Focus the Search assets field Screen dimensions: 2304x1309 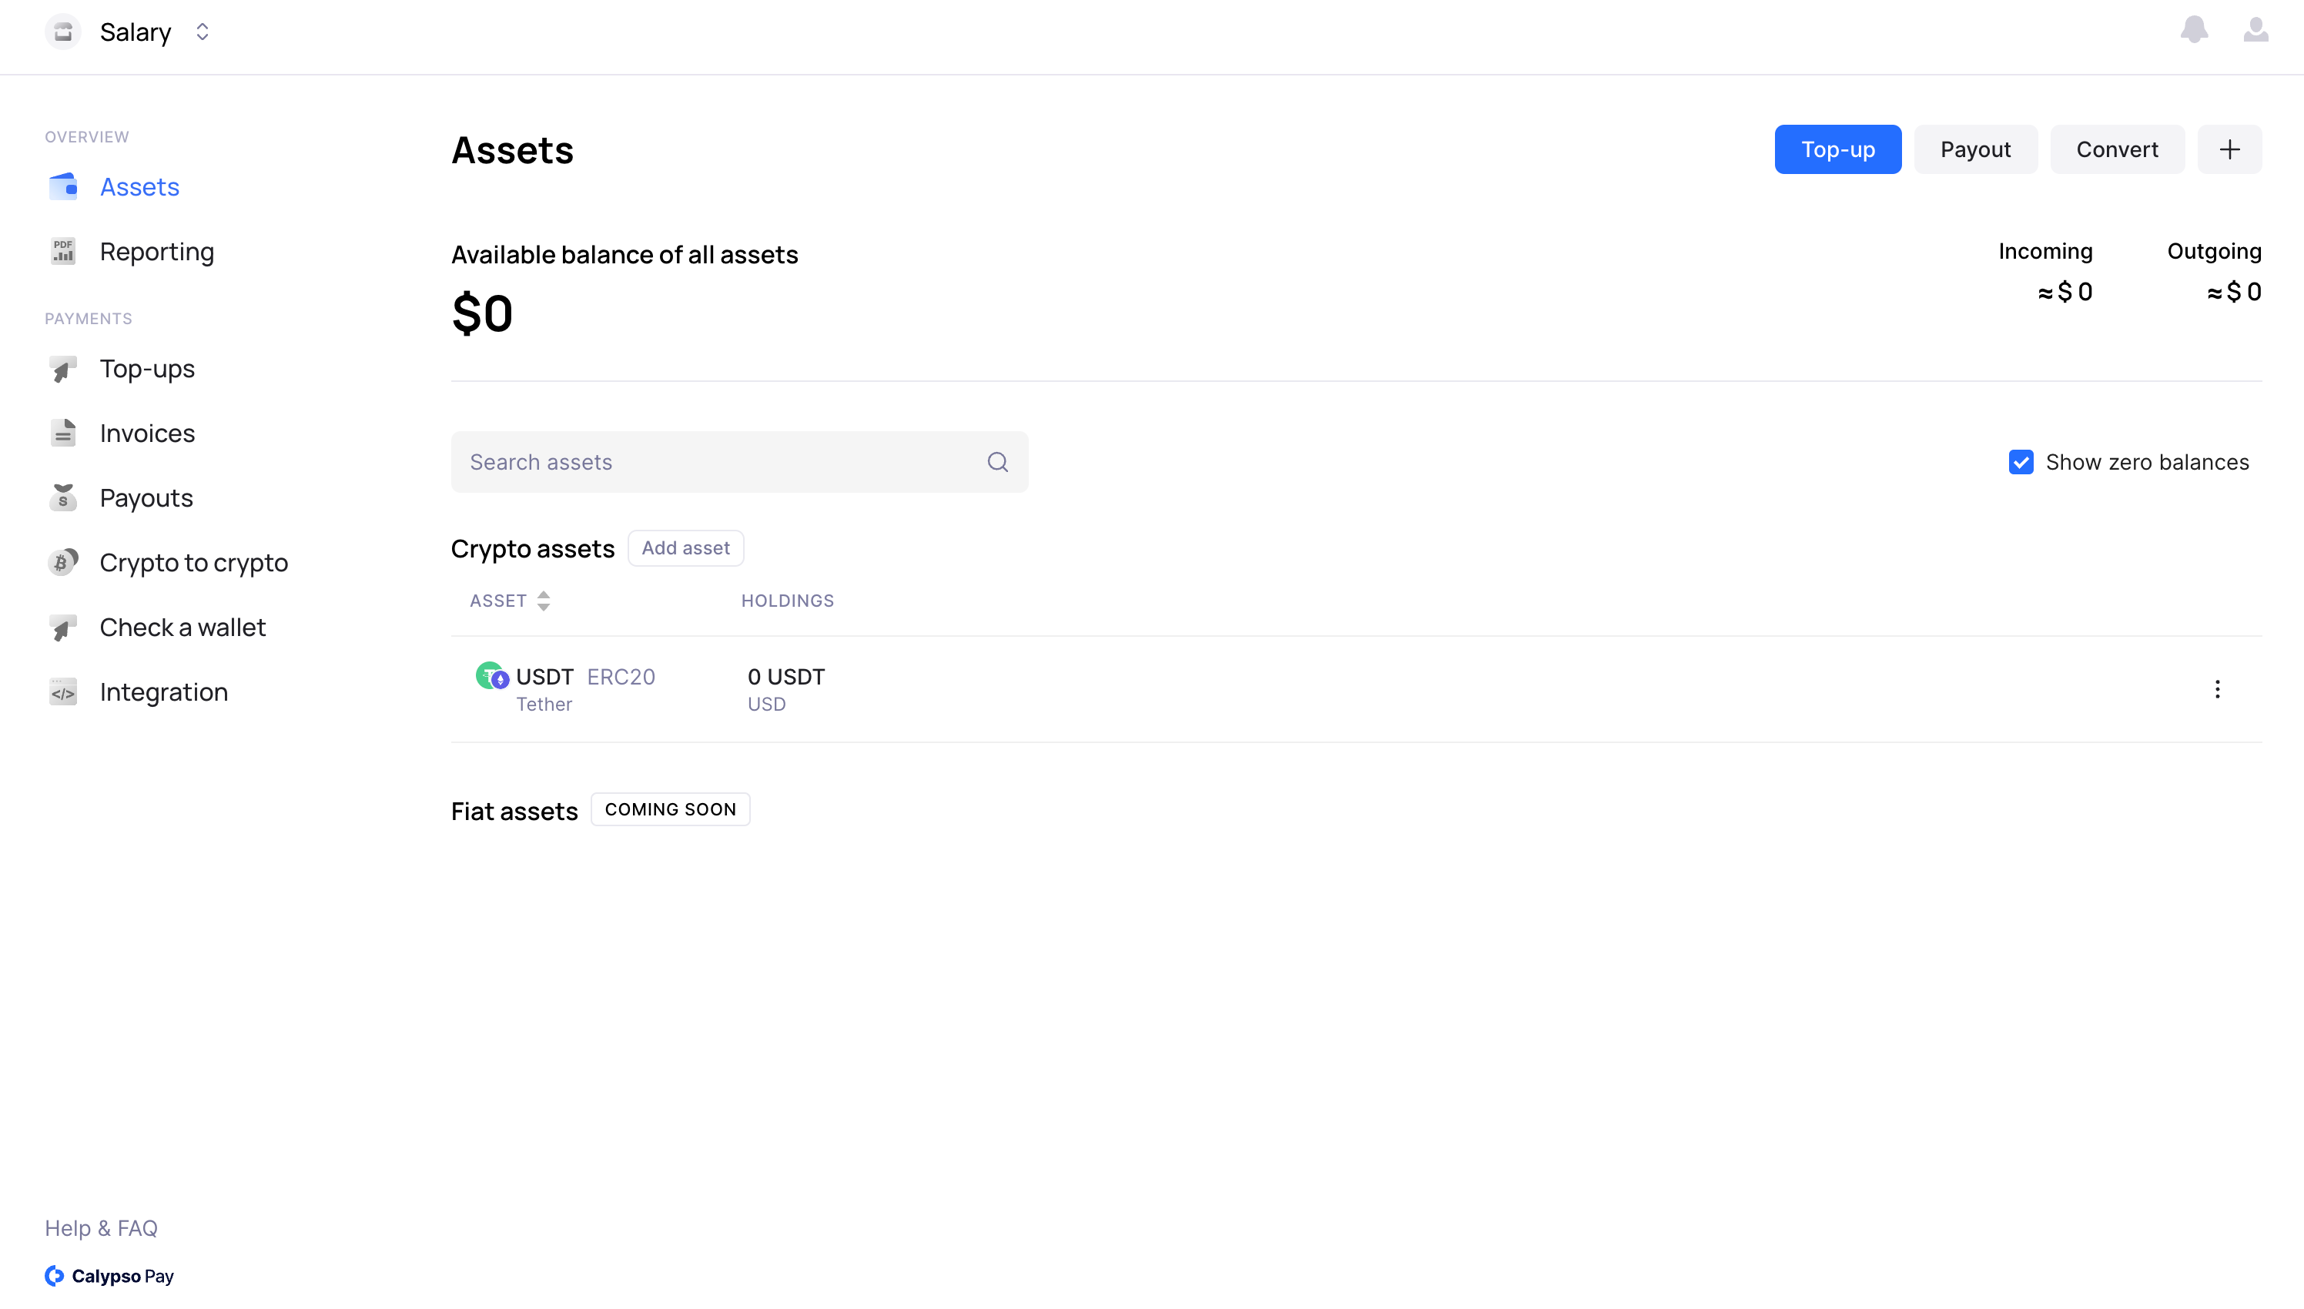click(720, 462)
